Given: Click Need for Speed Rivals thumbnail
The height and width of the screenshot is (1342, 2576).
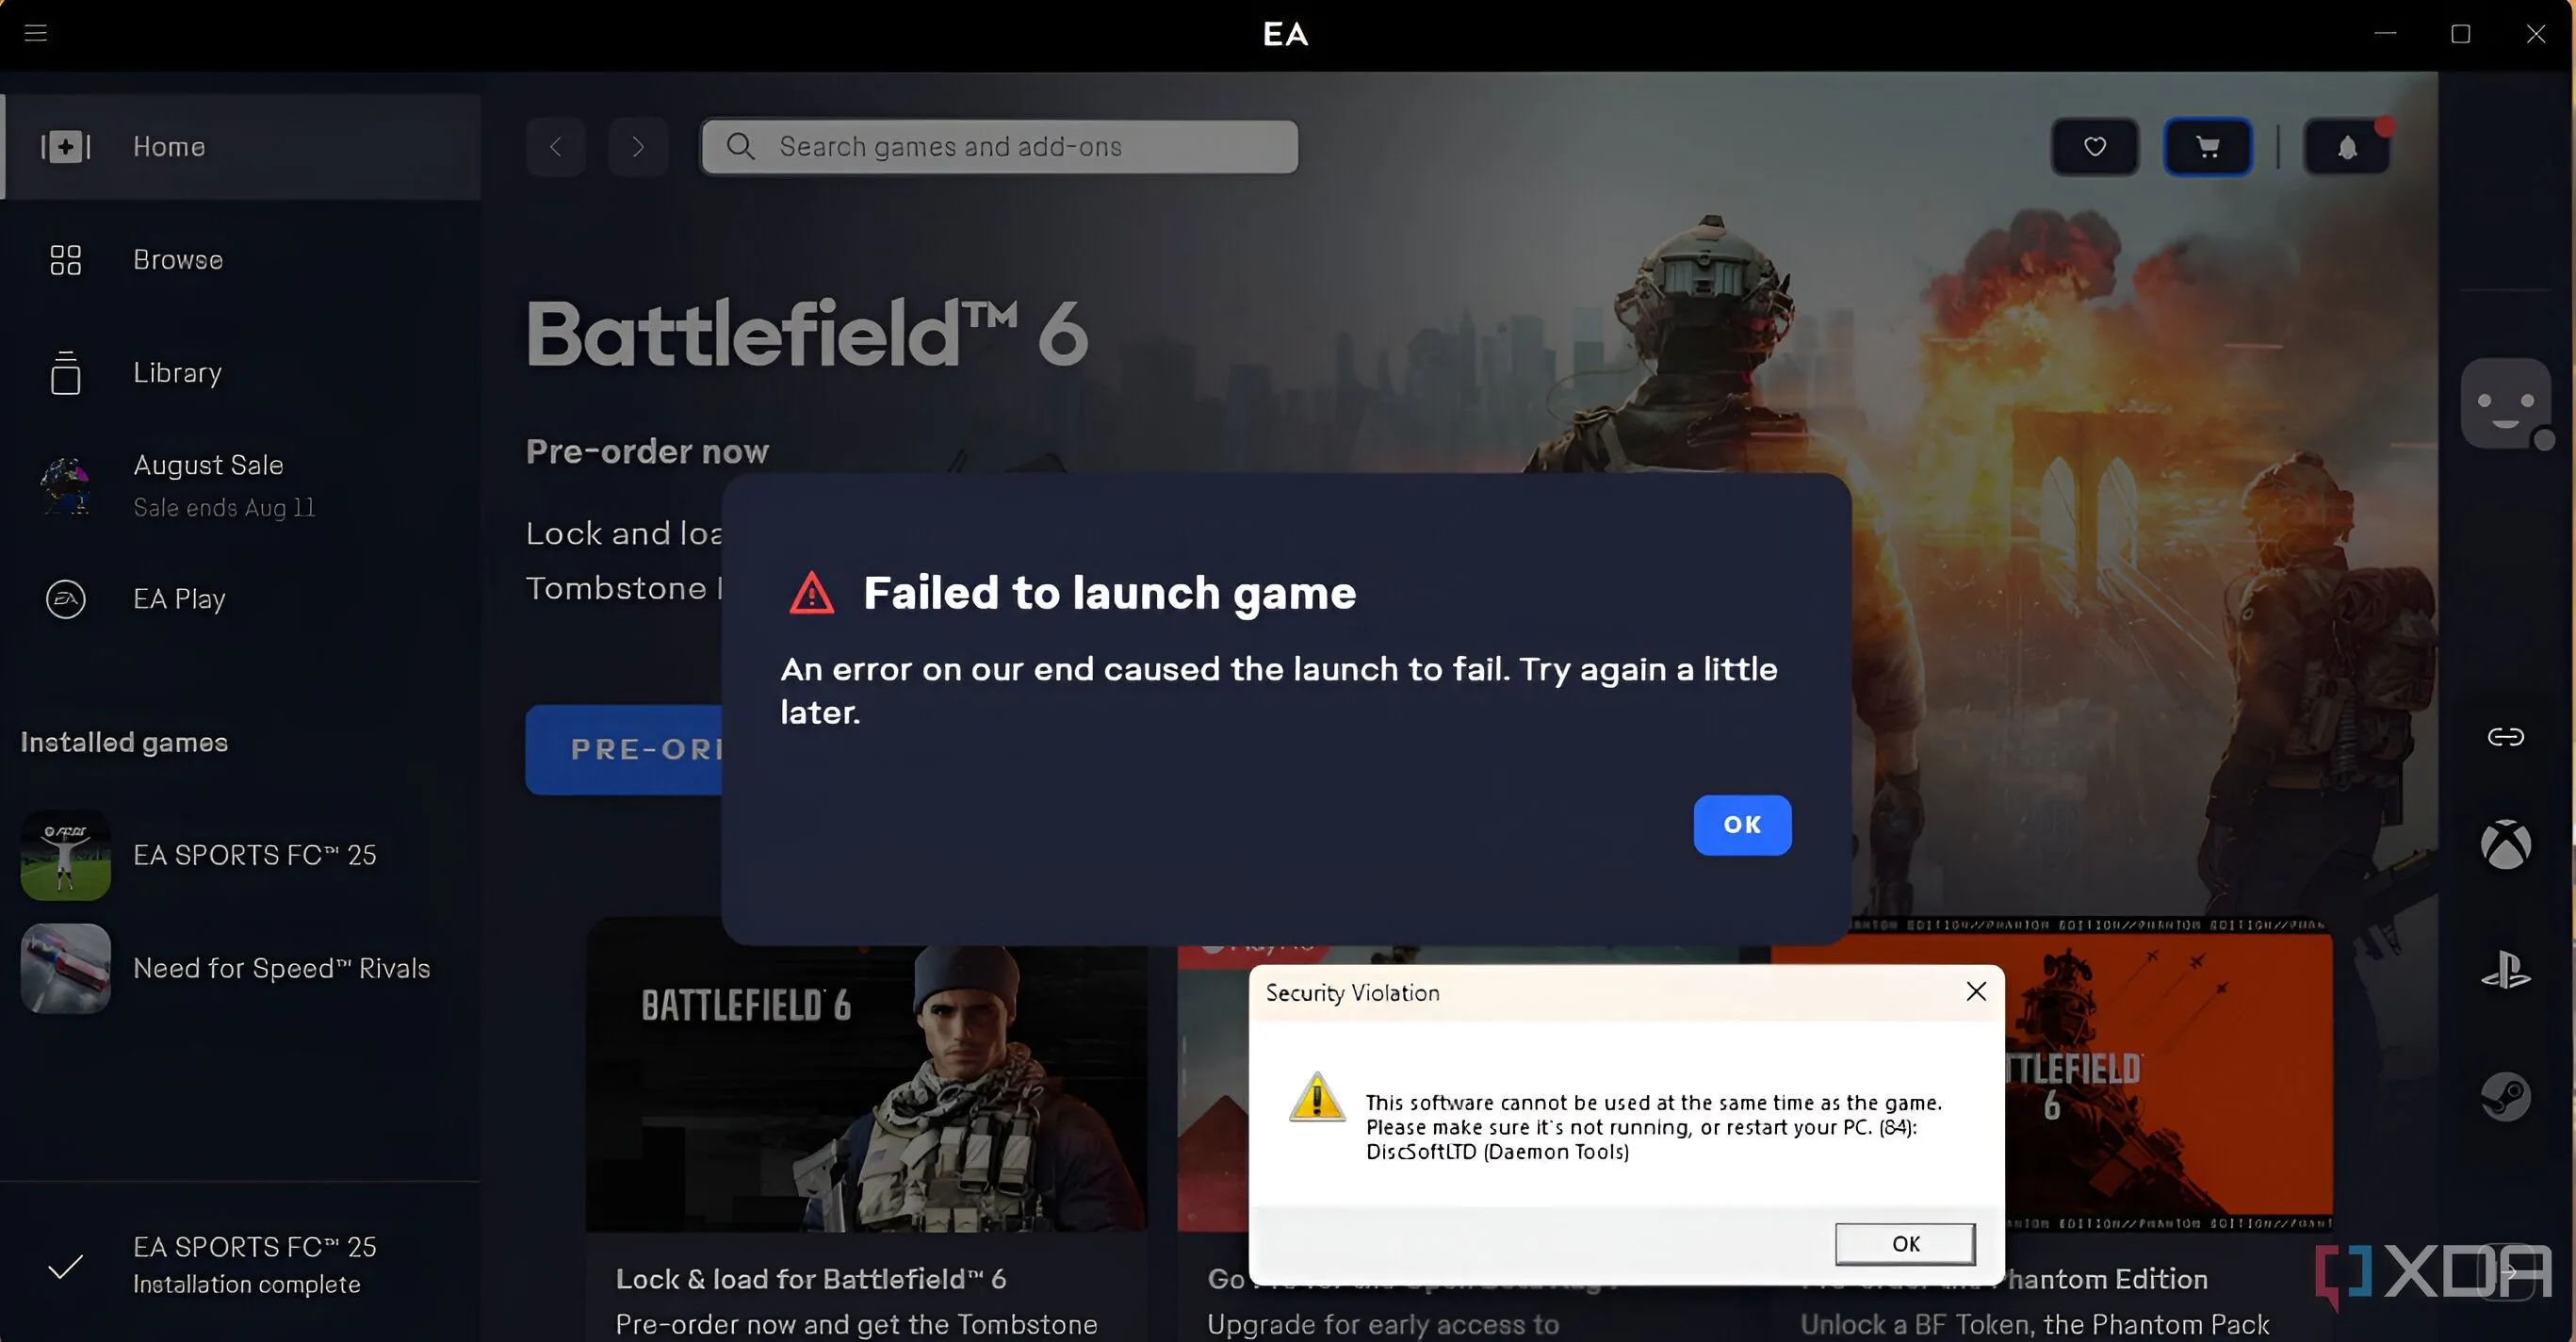Looking at the screenshot, I should pyautogui.click(x=66, y=968).
